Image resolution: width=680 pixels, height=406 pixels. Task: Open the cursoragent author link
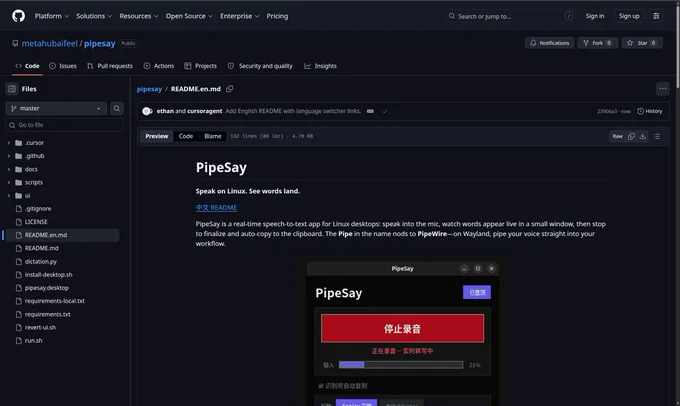(205, 111)
